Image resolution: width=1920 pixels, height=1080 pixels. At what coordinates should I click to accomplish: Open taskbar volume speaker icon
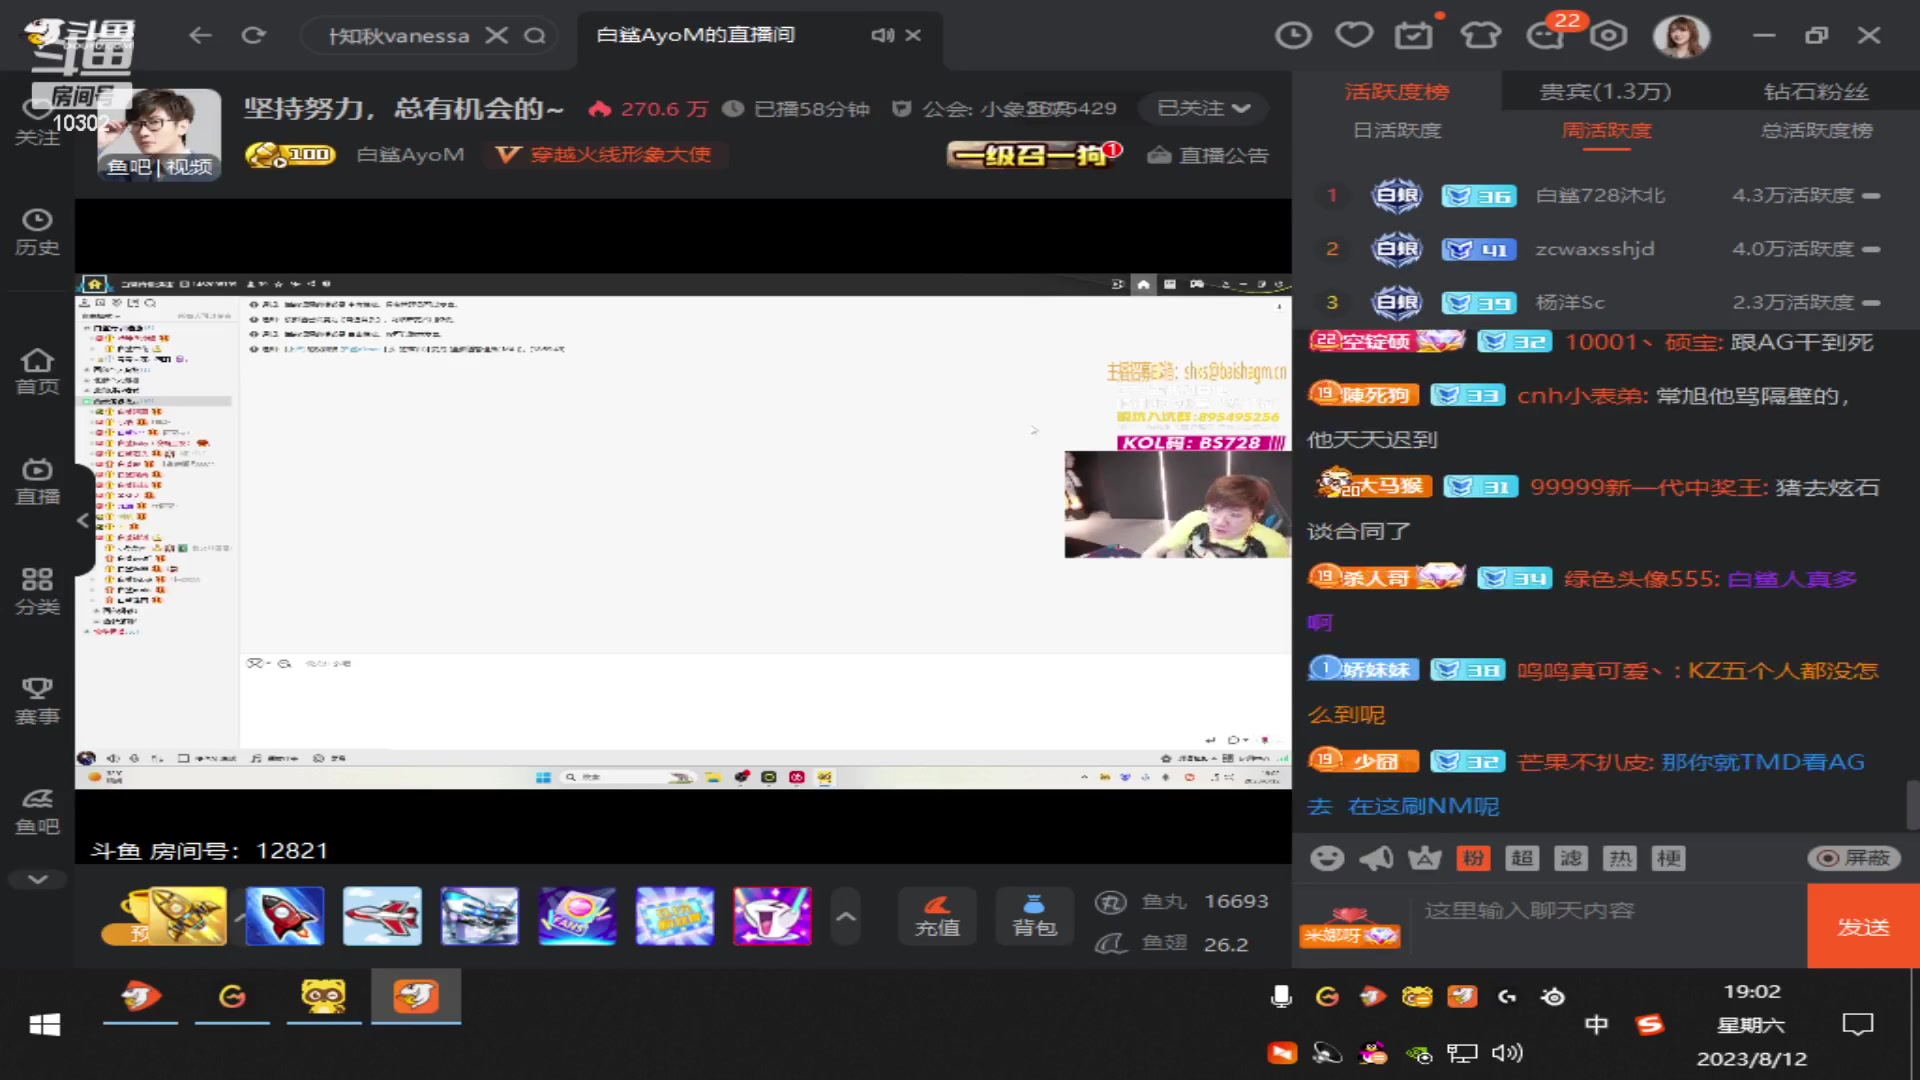point(1506,1053)
